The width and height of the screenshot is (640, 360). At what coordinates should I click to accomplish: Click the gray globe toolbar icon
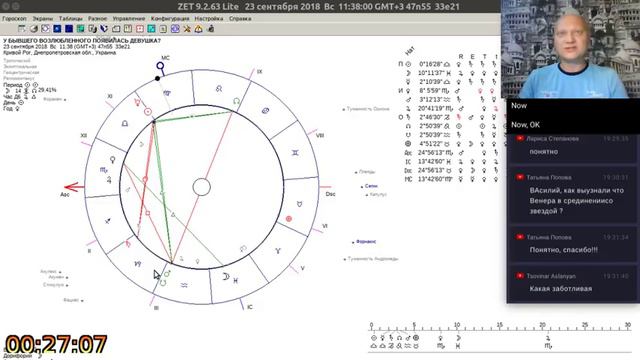point(33,29)
